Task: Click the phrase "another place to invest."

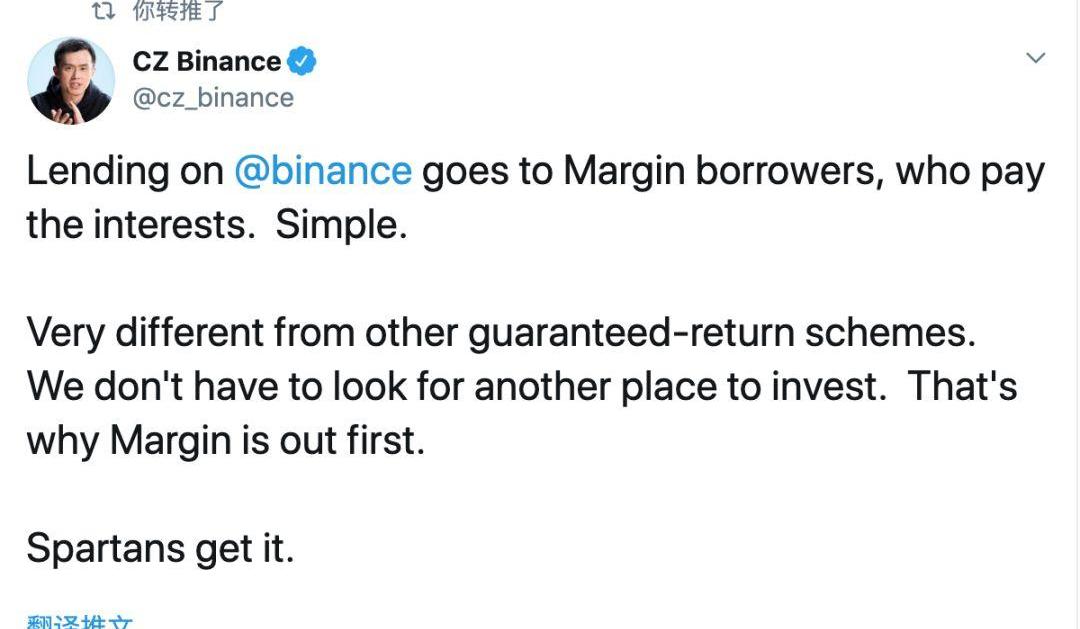Action: 680,387
